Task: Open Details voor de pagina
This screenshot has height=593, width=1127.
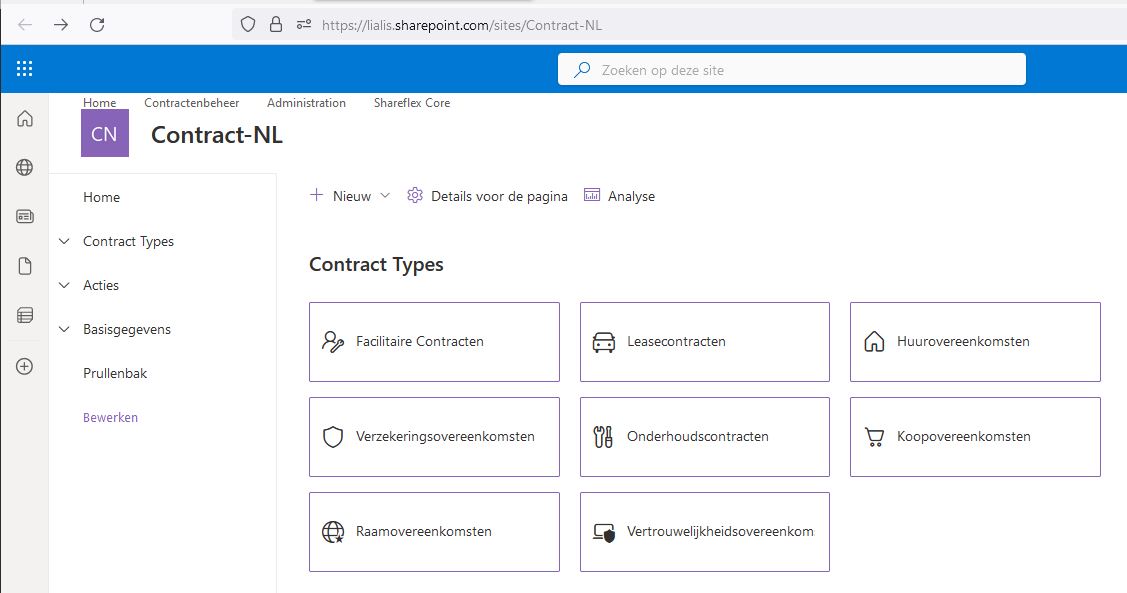Action: click(x=487, y=196)
